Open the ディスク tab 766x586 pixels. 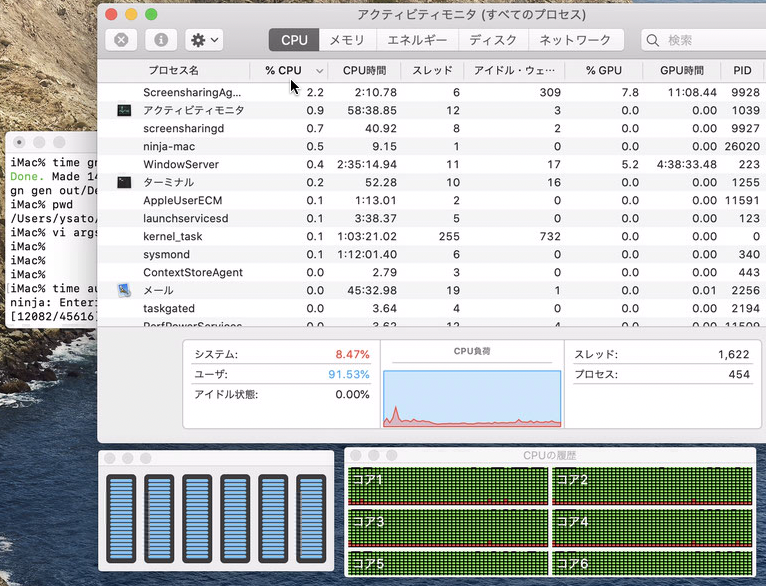pos(493,40)
